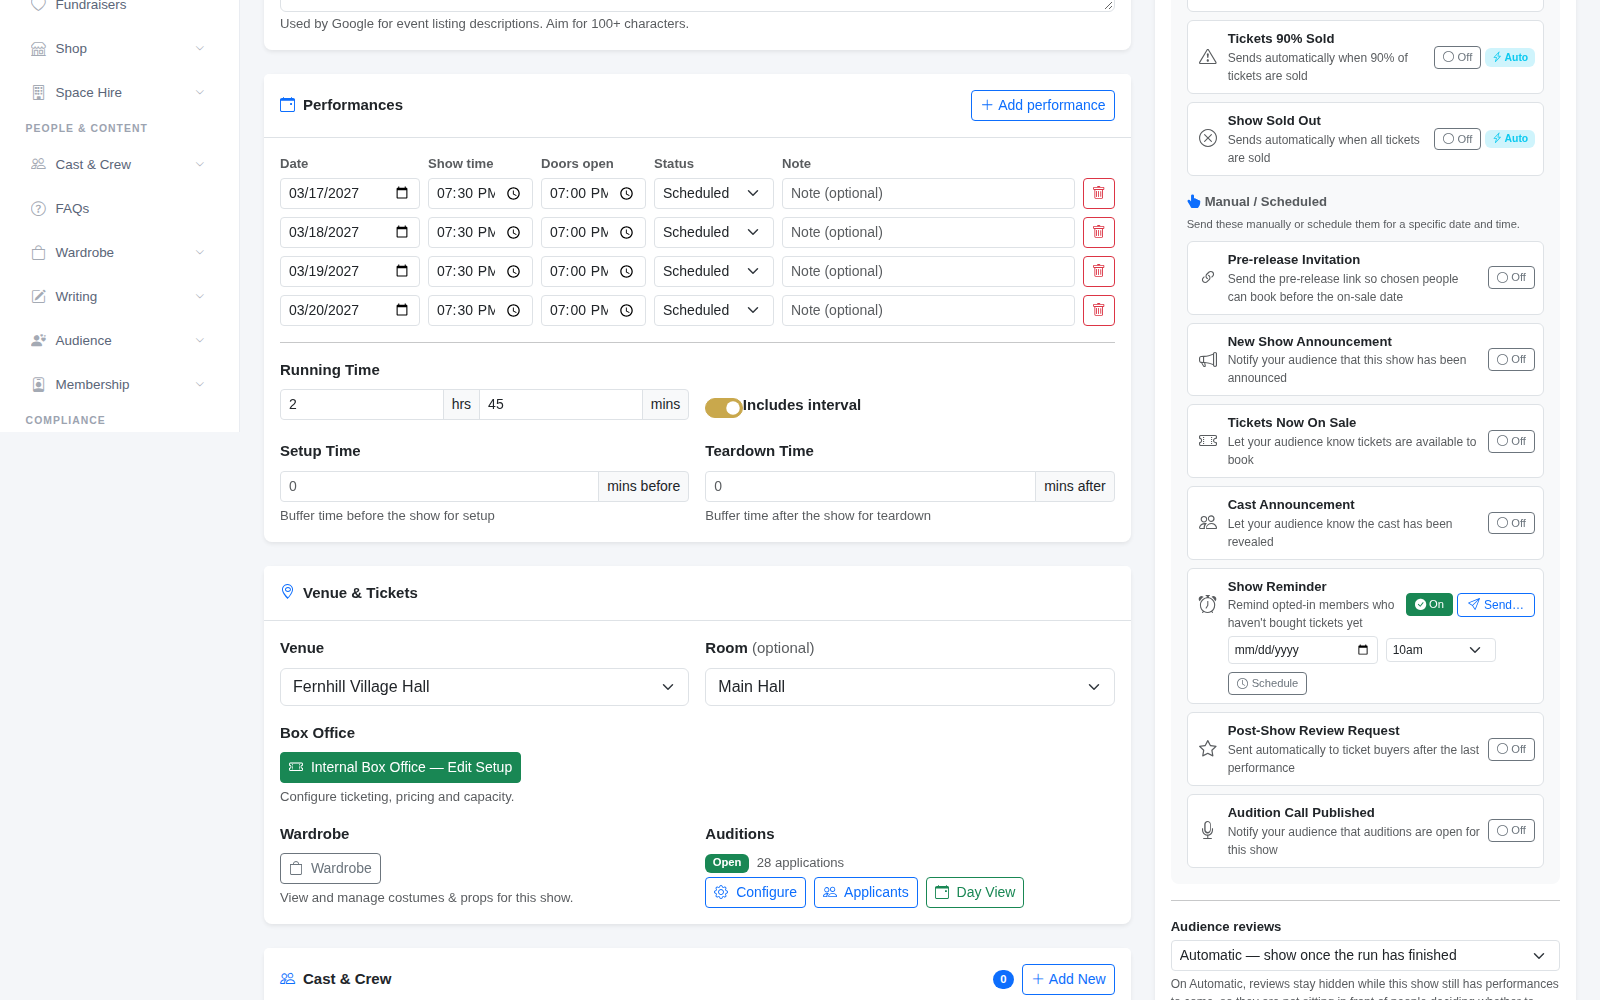
Task: Turn off the Show Reminder toggle
Action: [x=1429, y=604]
